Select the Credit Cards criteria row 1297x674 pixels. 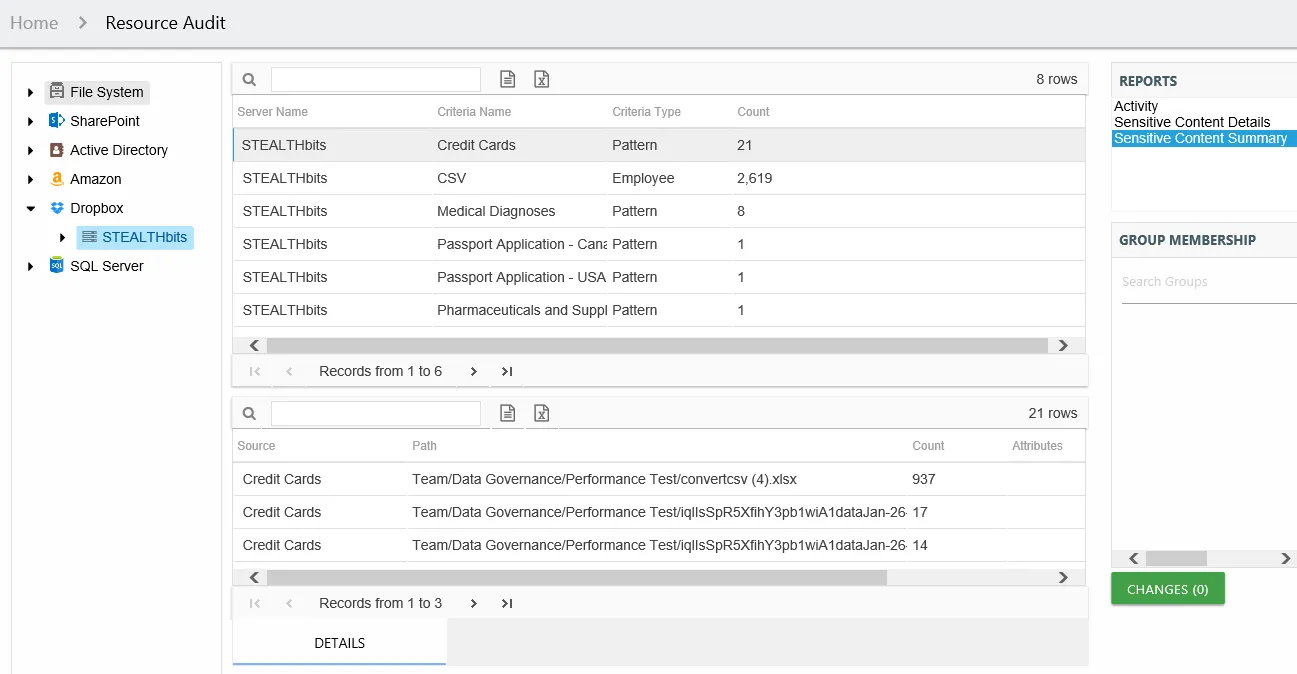pos(659,145)
